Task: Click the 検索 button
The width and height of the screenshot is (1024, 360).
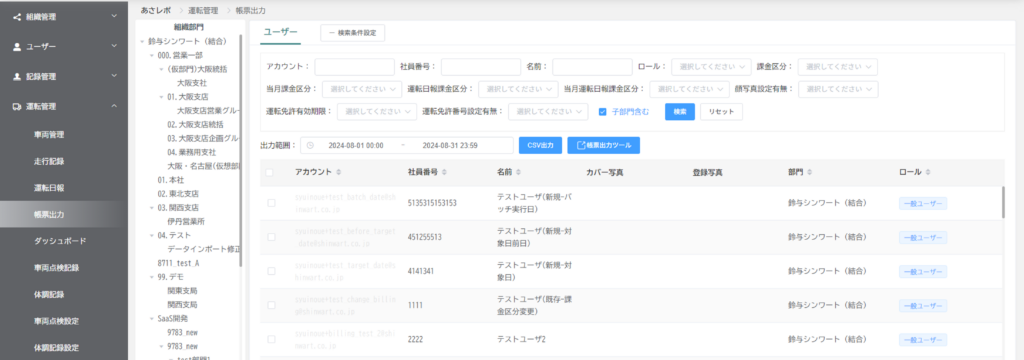Action: coord(680,112)
